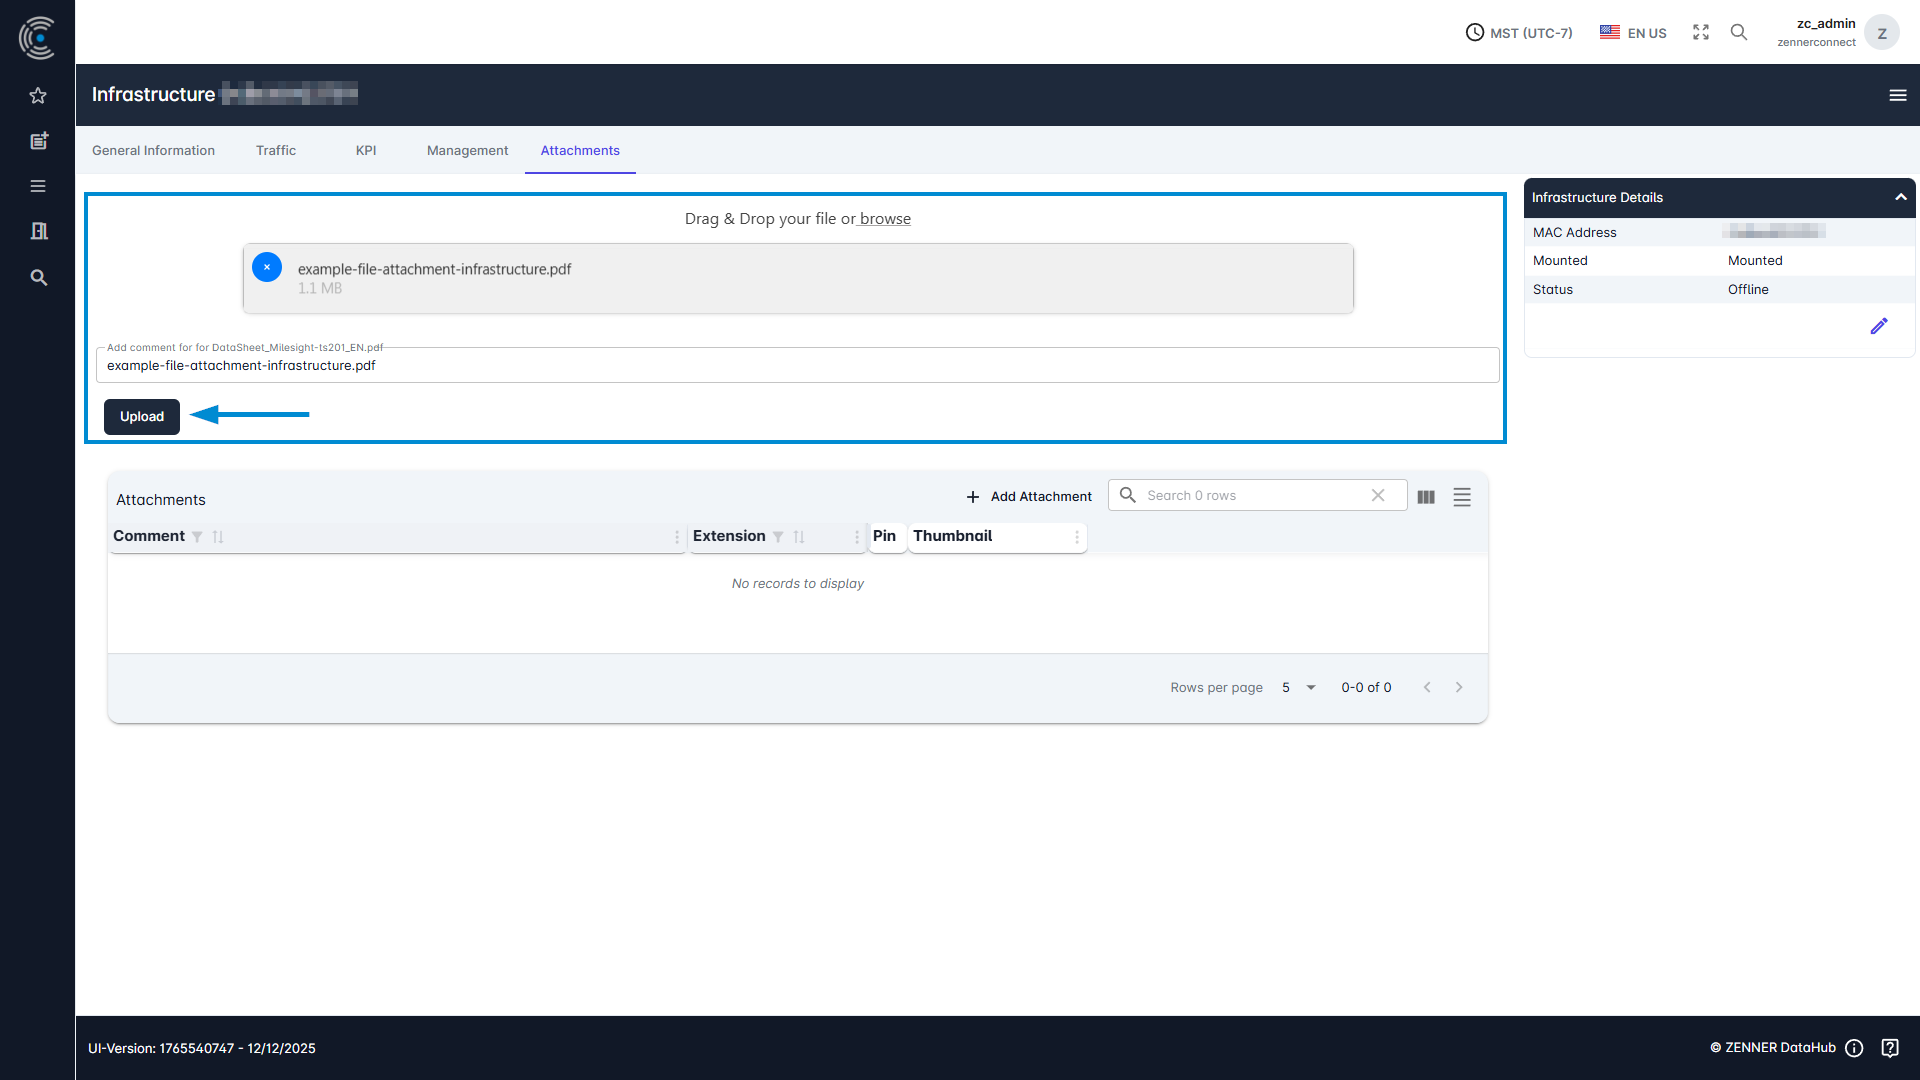The width and height of the screenshot is (1920, 1080).
Task: Click the info icon in footer
Action: (1854, 1048)
